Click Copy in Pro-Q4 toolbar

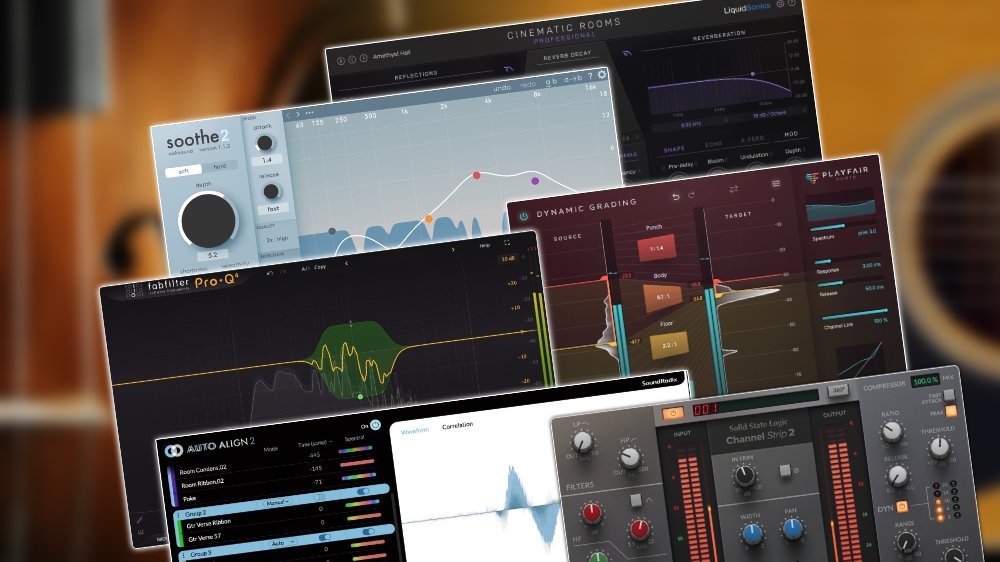coord(320,267)
